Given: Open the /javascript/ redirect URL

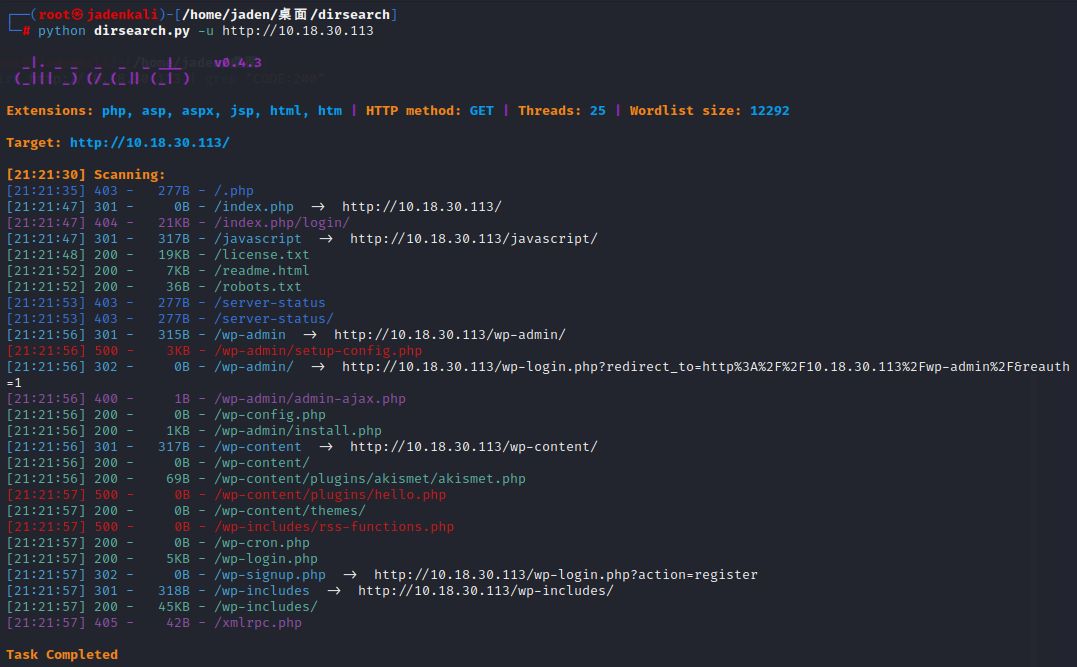Looking at the screenshot, I should (473, 239).
